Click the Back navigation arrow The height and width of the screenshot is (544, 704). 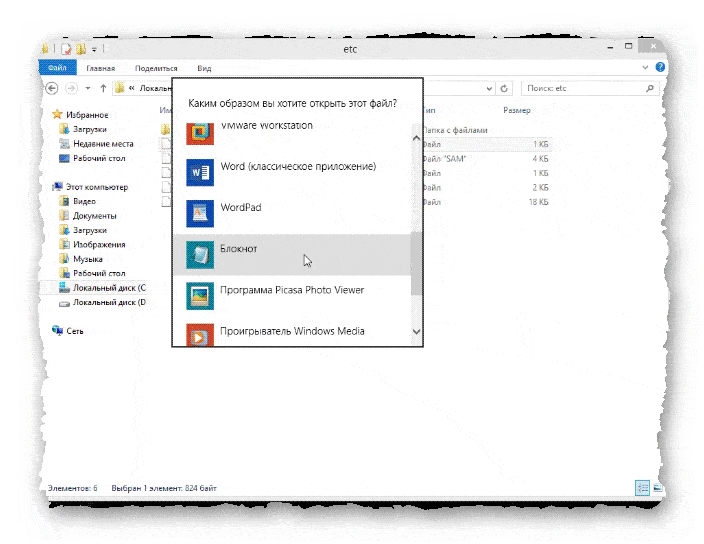tap(52, 88)
